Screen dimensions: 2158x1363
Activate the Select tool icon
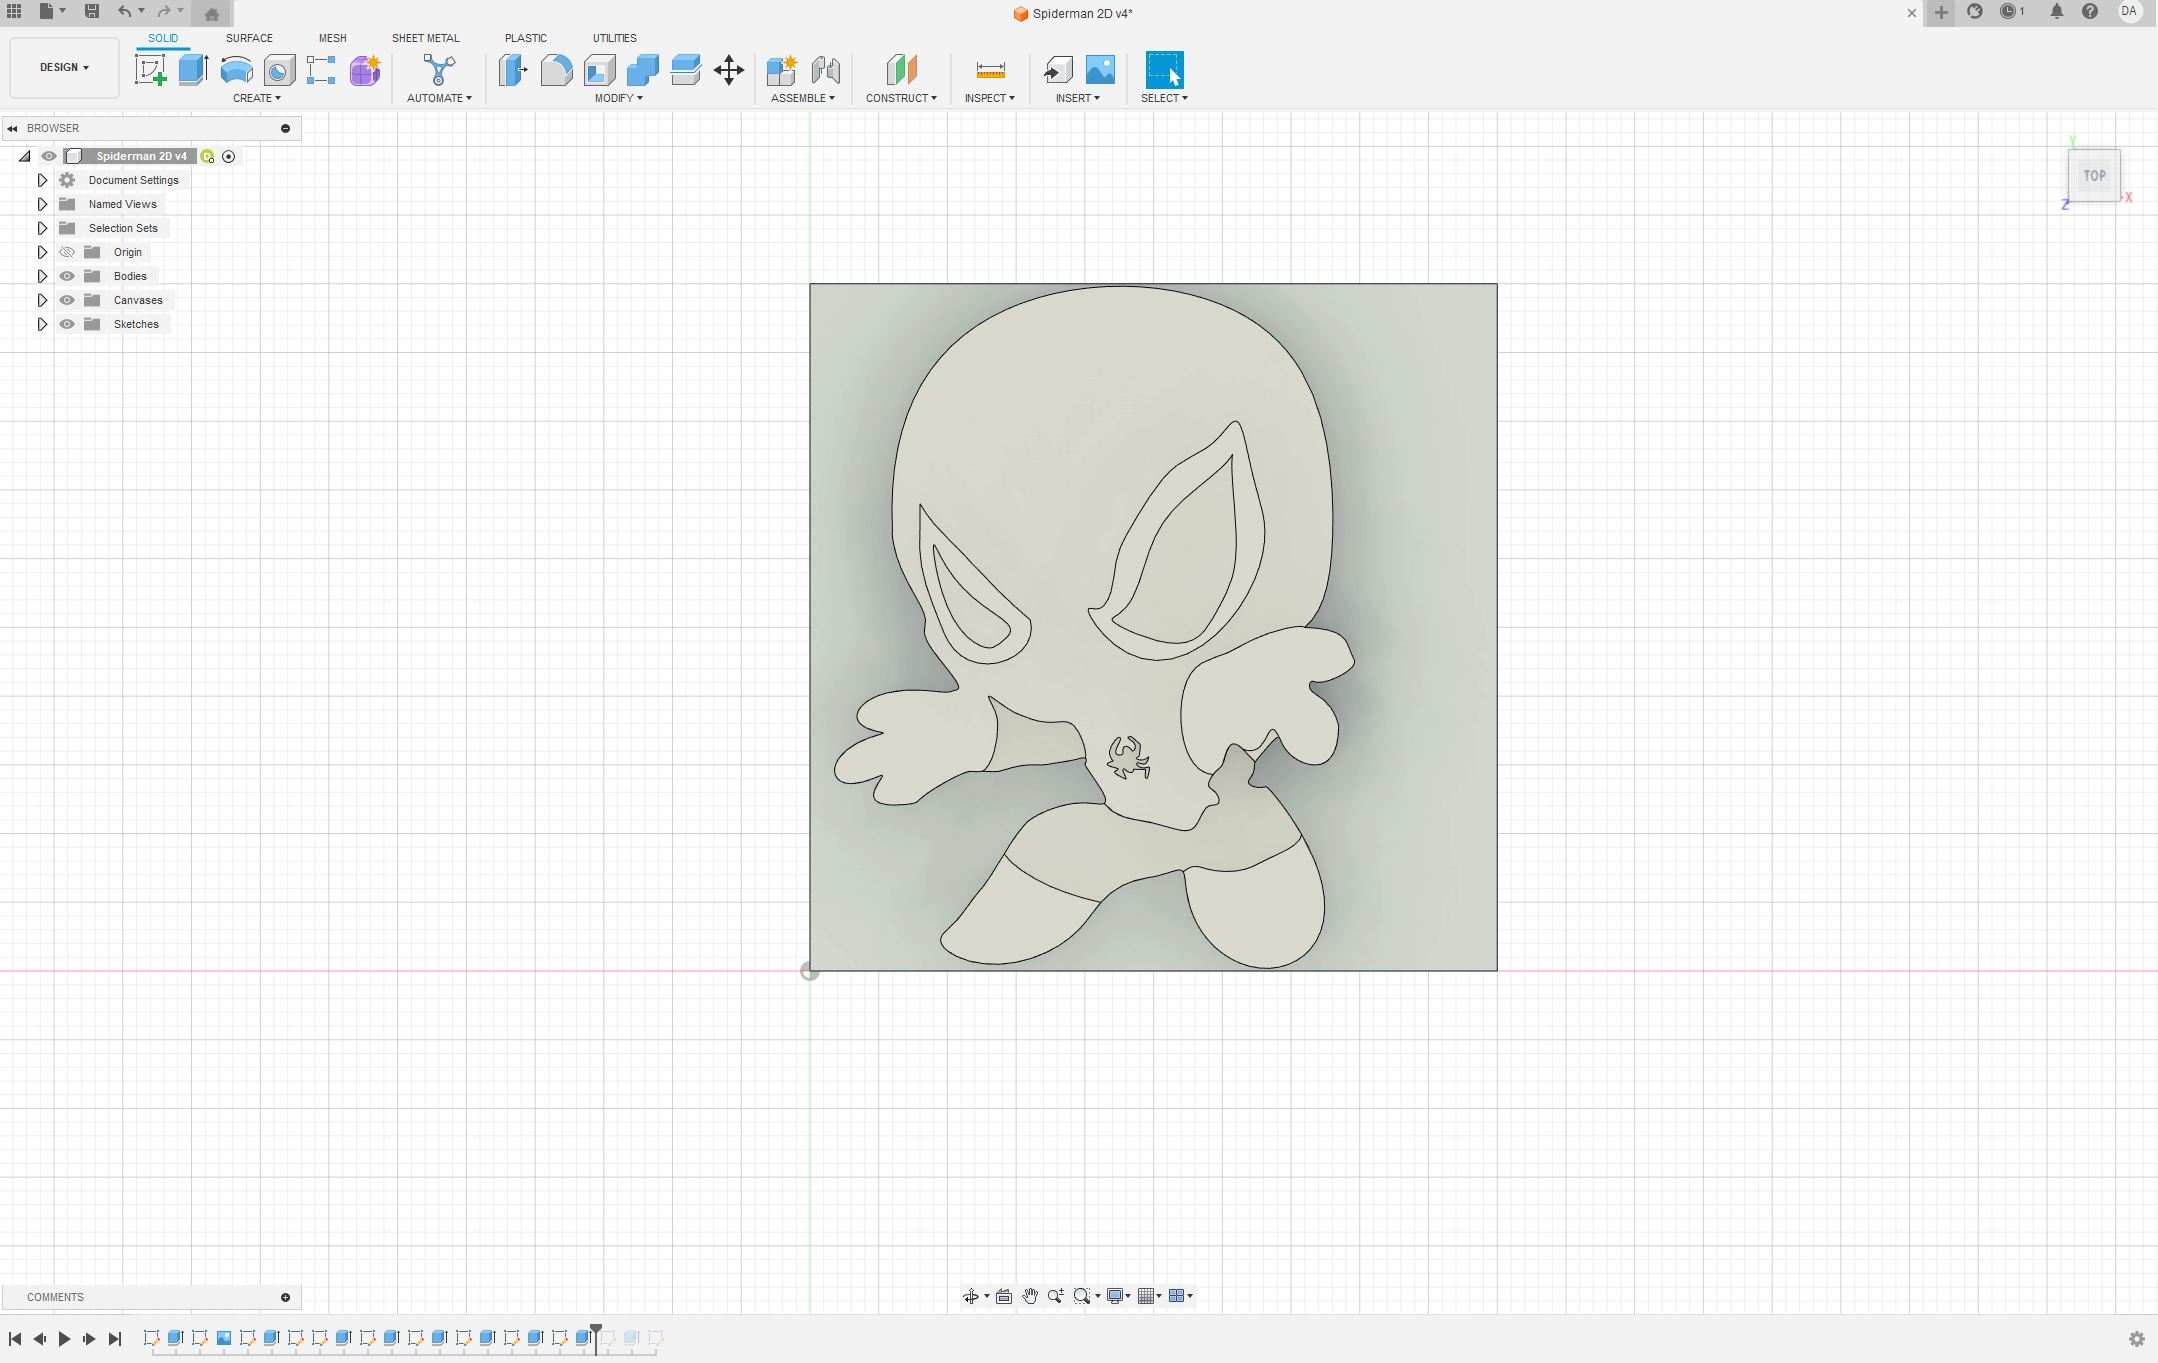[1164, 70]
